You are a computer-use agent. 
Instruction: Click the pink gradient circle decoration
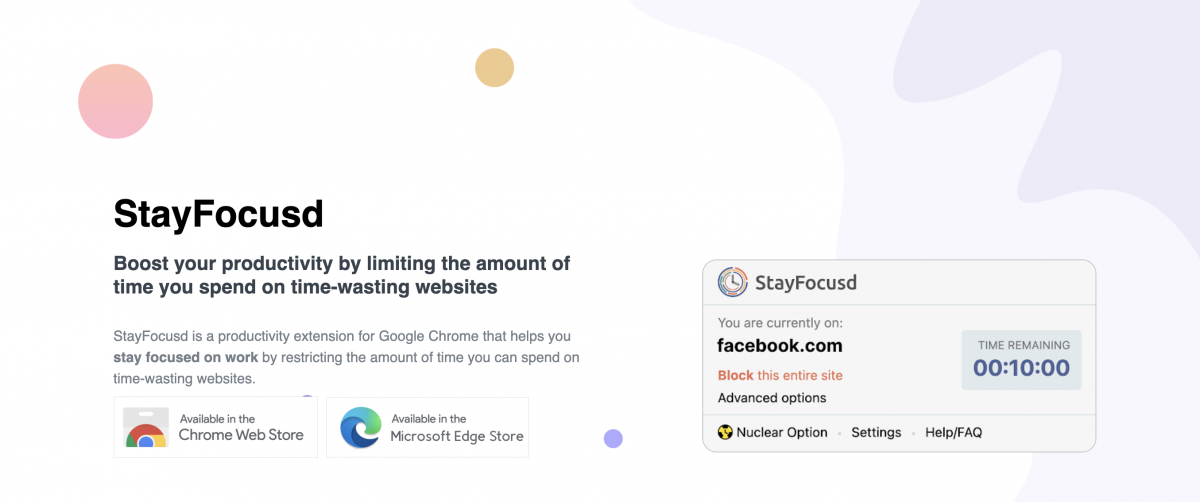pos(115,101)
